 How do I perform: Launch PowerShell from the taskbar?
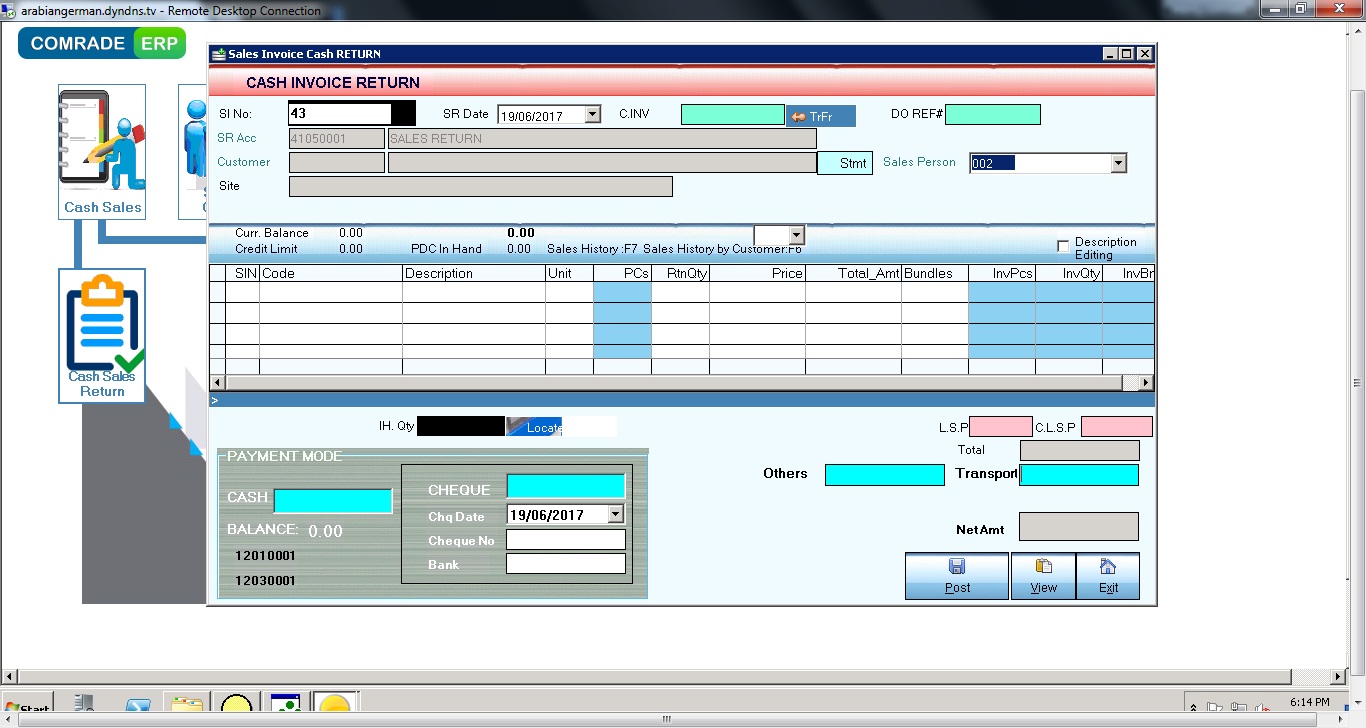pyautogui.click(x=137, y=705)
